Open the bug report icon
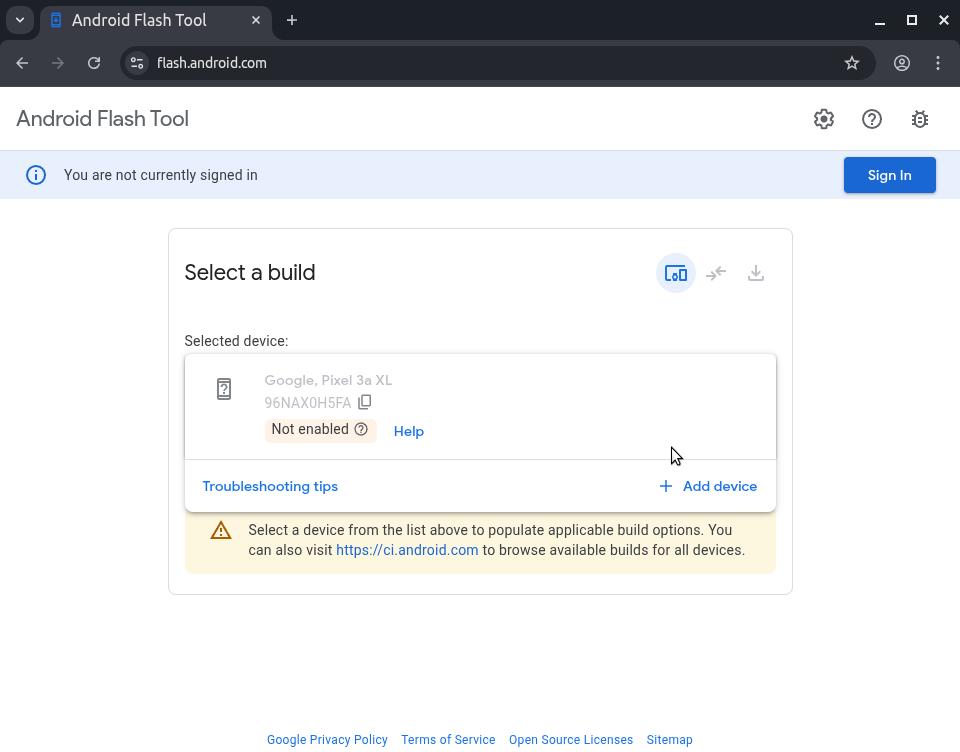Image resolution: width=960 pixels, height=752 pixels. (x=920, y=119)
